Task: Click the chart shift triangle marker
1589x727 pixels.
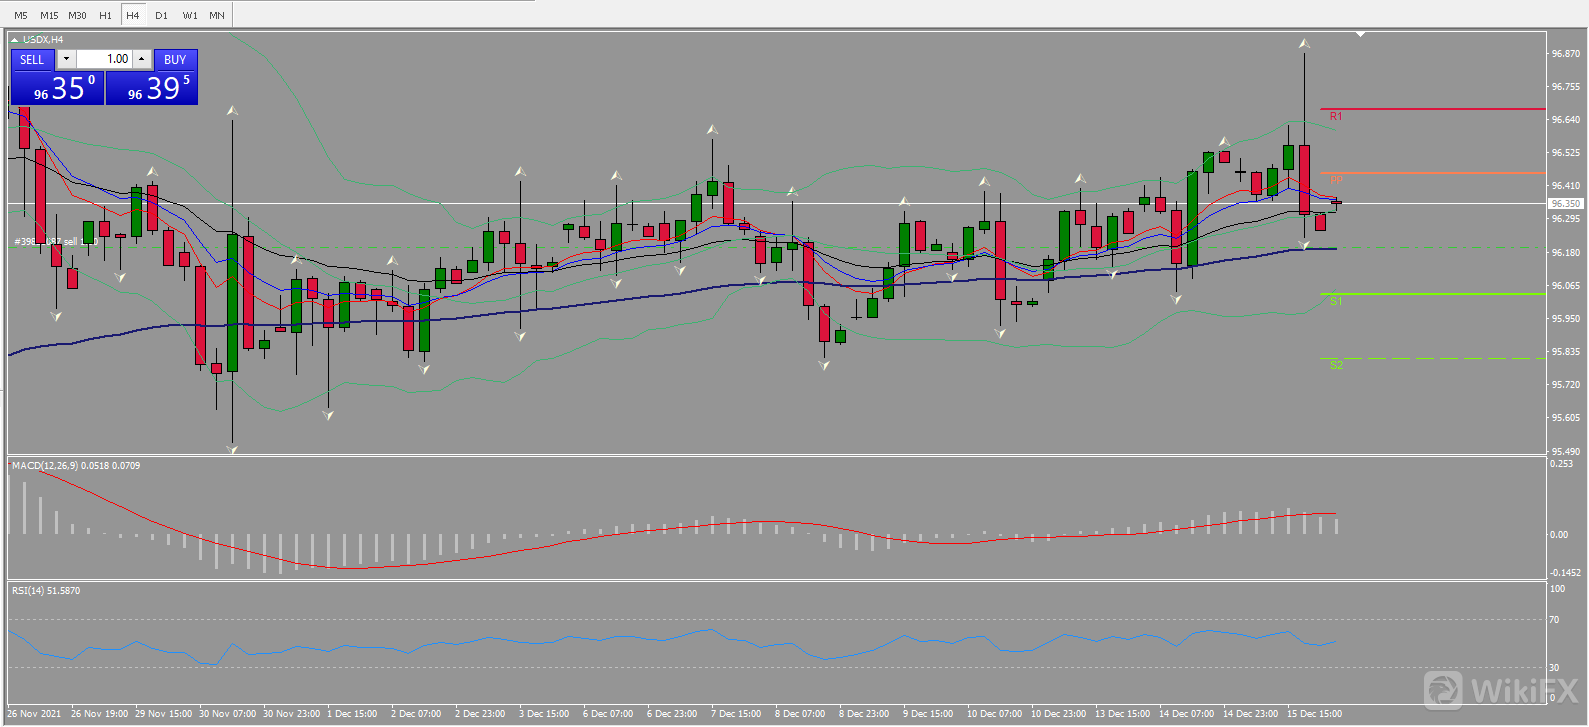Action: point(1360,35)
